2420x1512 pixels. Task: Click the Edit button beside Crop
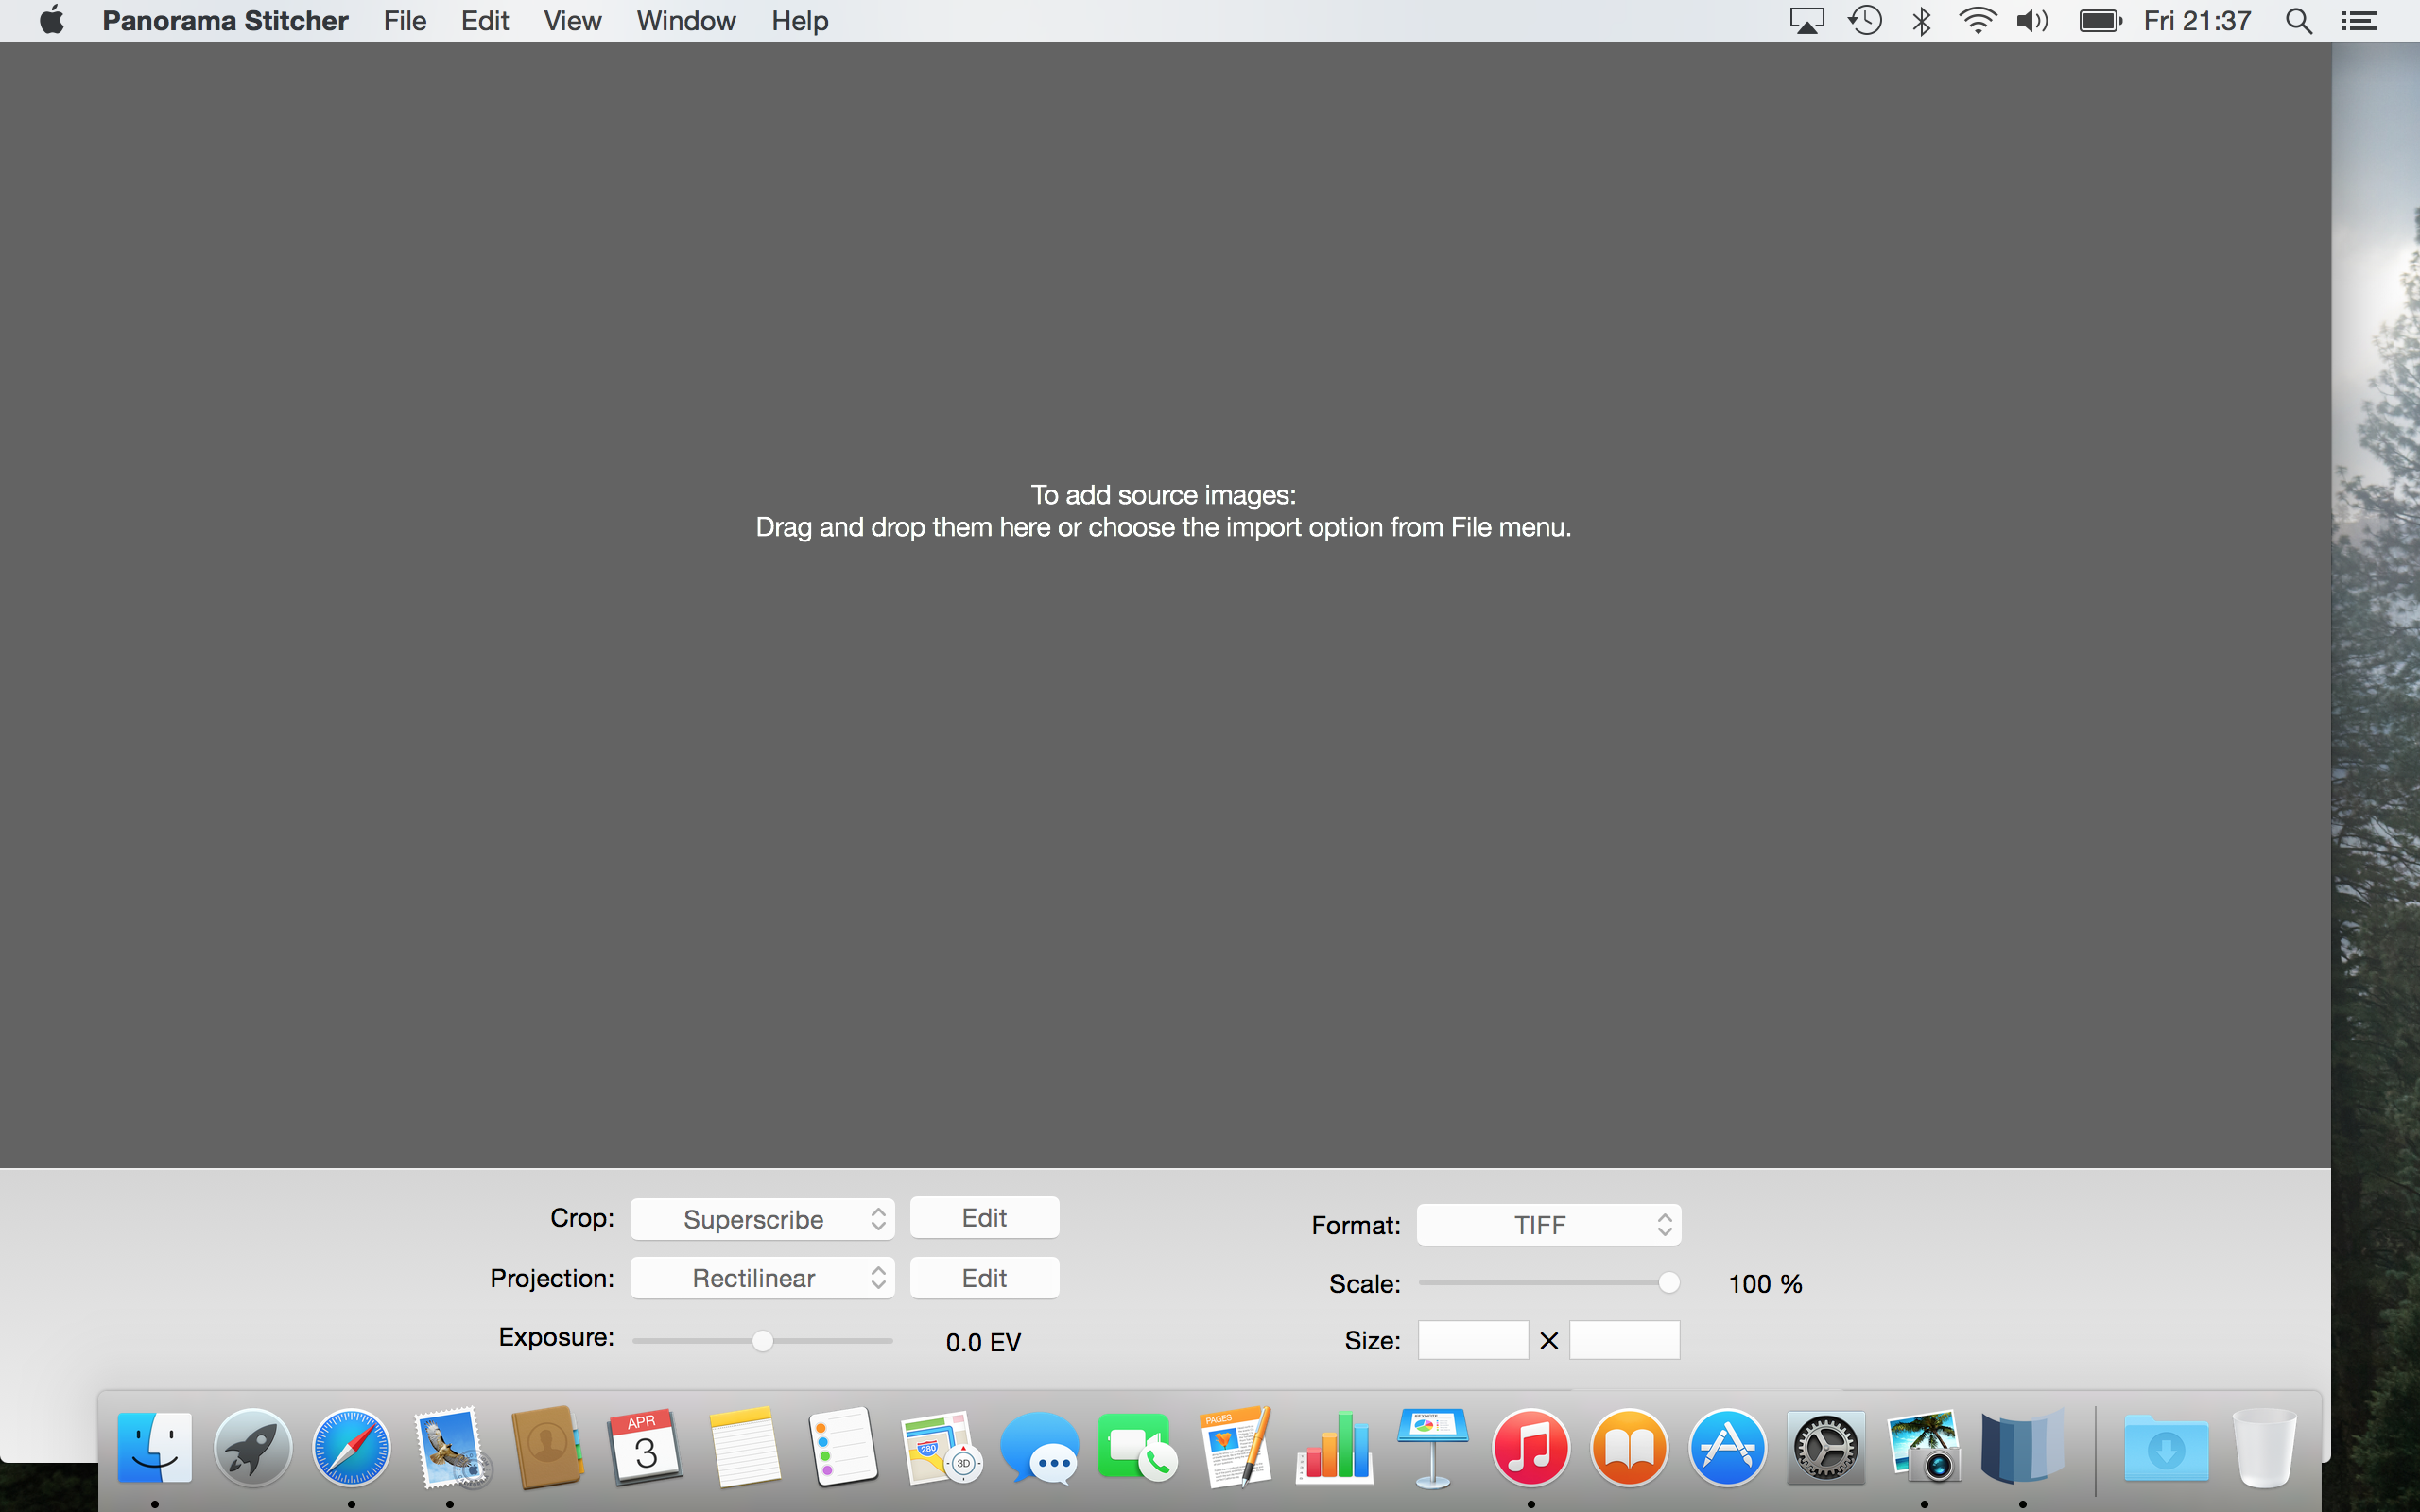point(984,1218)
